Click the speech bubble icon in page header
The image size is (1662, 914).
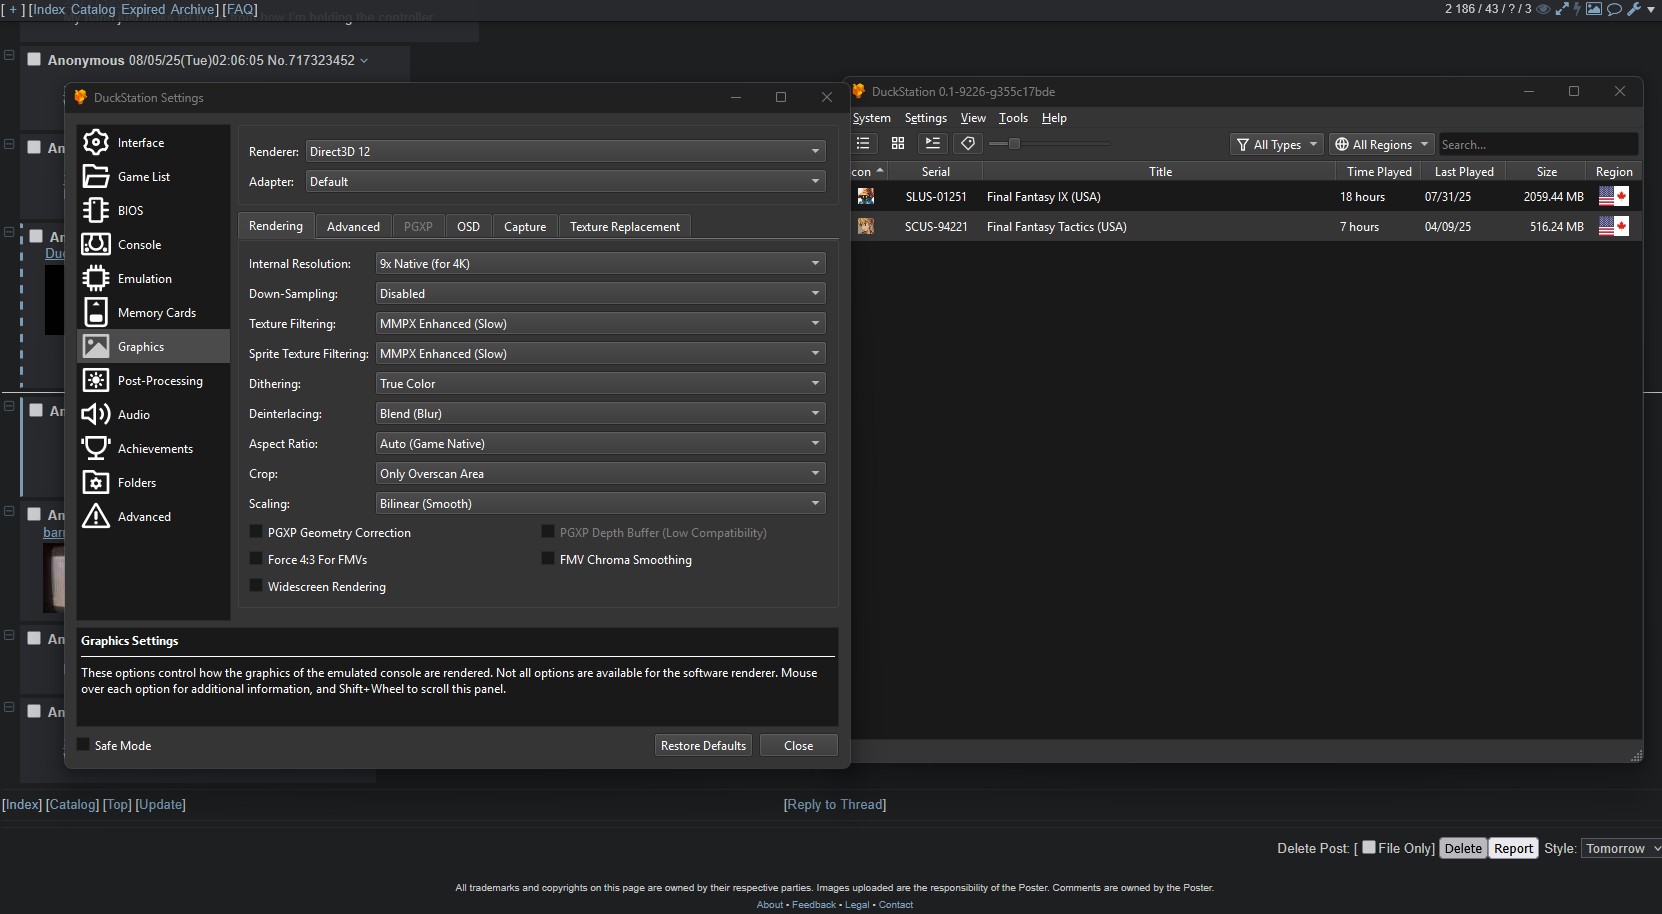(x=1614, y=9)
